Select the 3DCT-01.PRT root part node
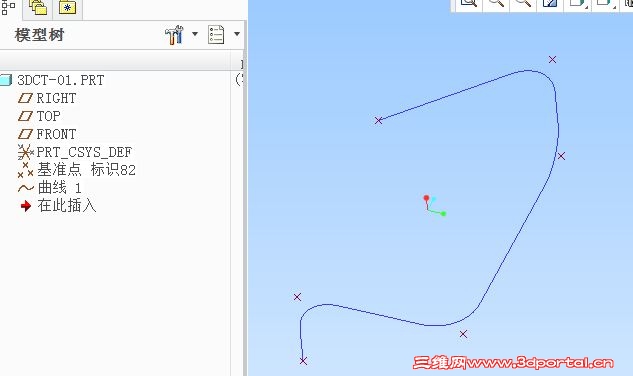 (x=61, y=80)
